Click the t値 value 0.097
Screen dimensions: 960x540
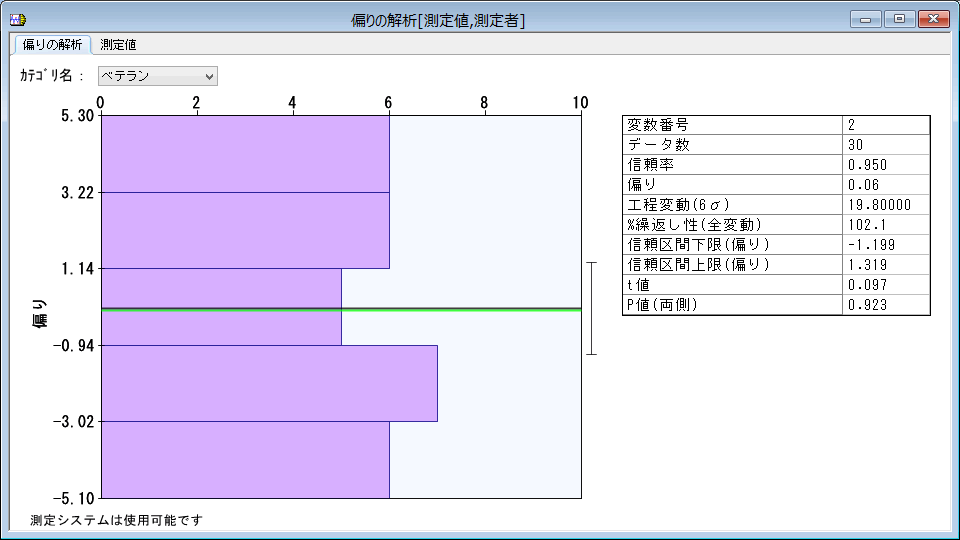(x=867, y=285)
